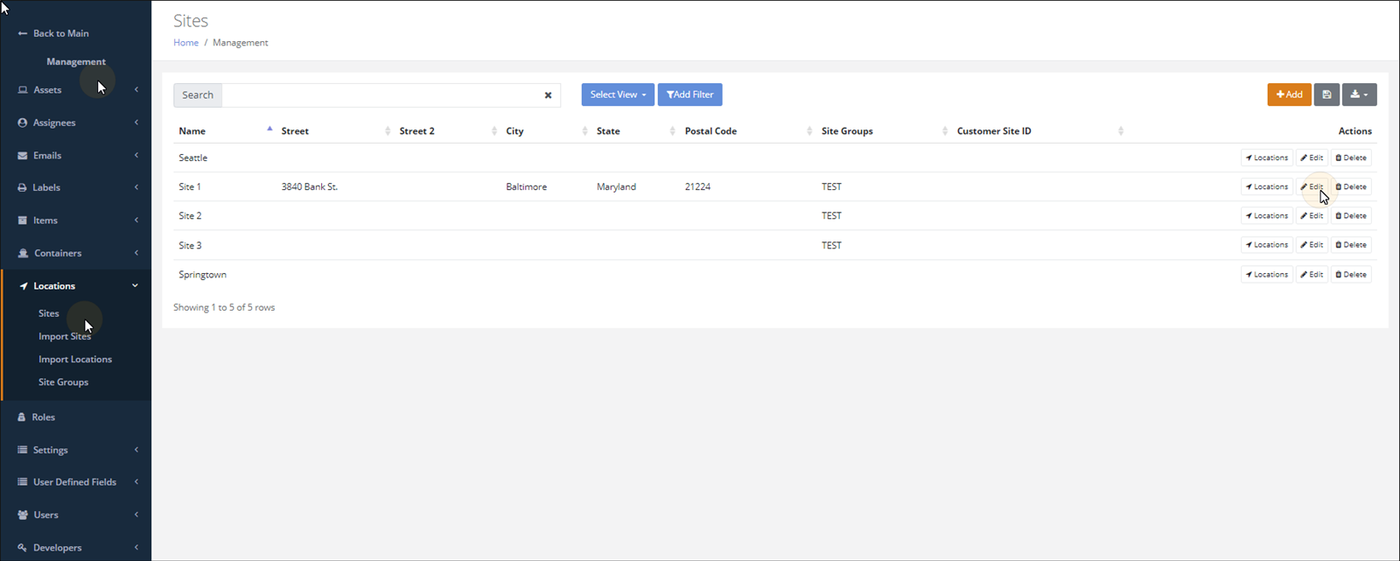Click the back arrow beside Back to Main
The width and height of the screenshot is (1400, 561).
click(23, 33)
